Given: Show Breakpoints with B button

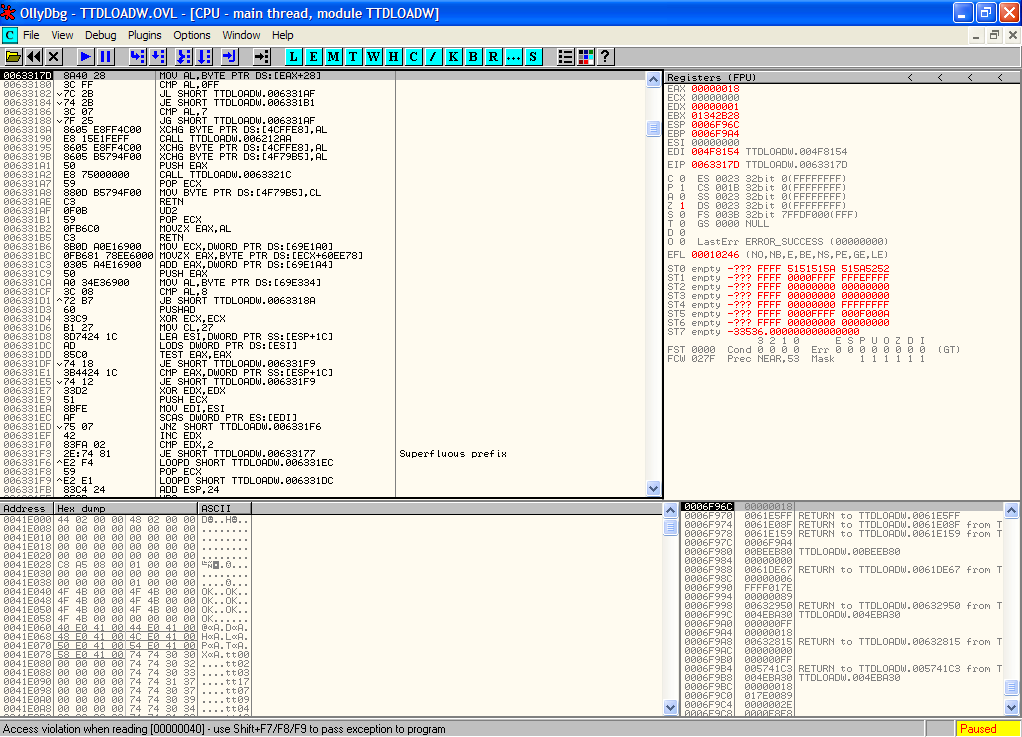Looking at the screenshot, I should pyautogui.click(x=473, y=57).
